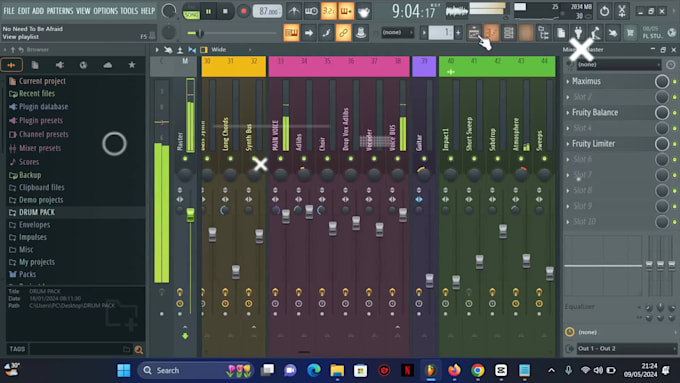Disable the Fruity Balance slot LED
The height and width of the screenshot is (383, 680).
tap(674, 113)
